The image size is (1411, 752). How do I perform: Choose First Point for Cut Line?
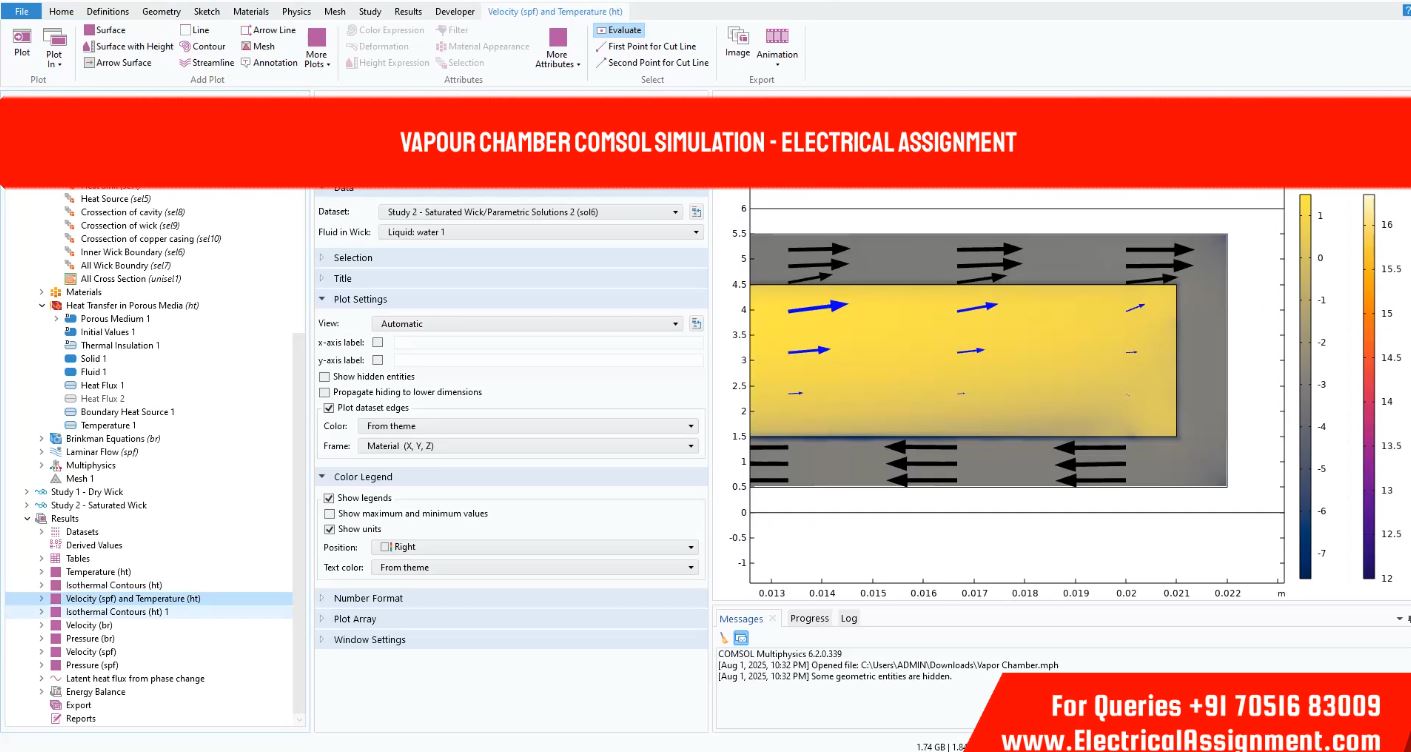point(651,46)
